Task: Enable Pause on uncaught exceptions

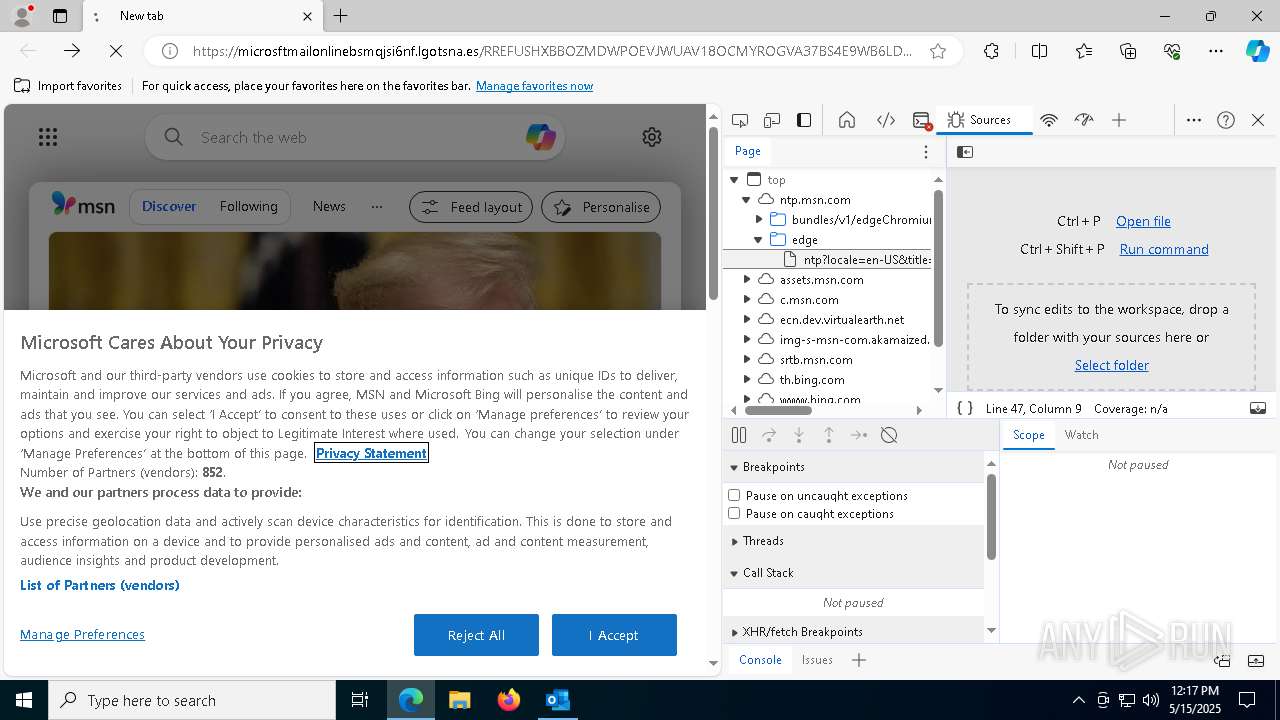Action: pos(734,495)
